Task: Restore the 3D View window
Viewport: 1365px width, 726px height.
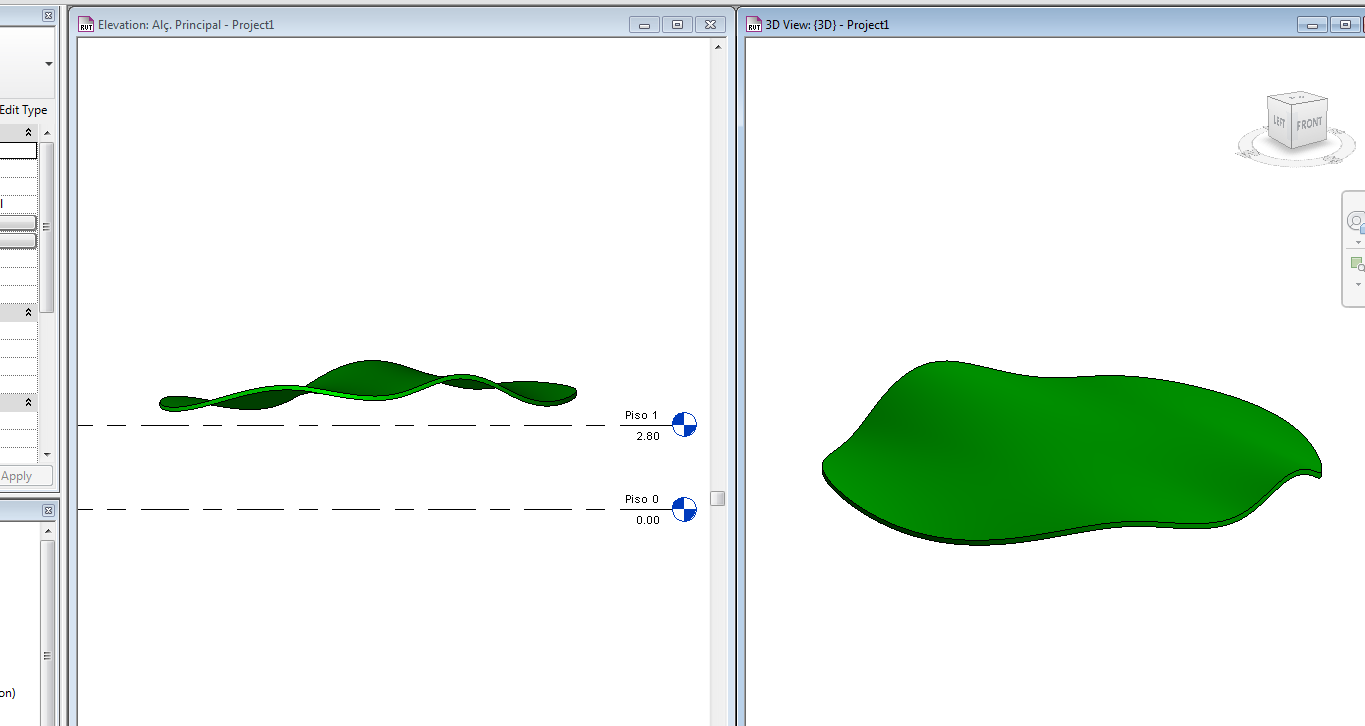Action: pos(1344,24)
